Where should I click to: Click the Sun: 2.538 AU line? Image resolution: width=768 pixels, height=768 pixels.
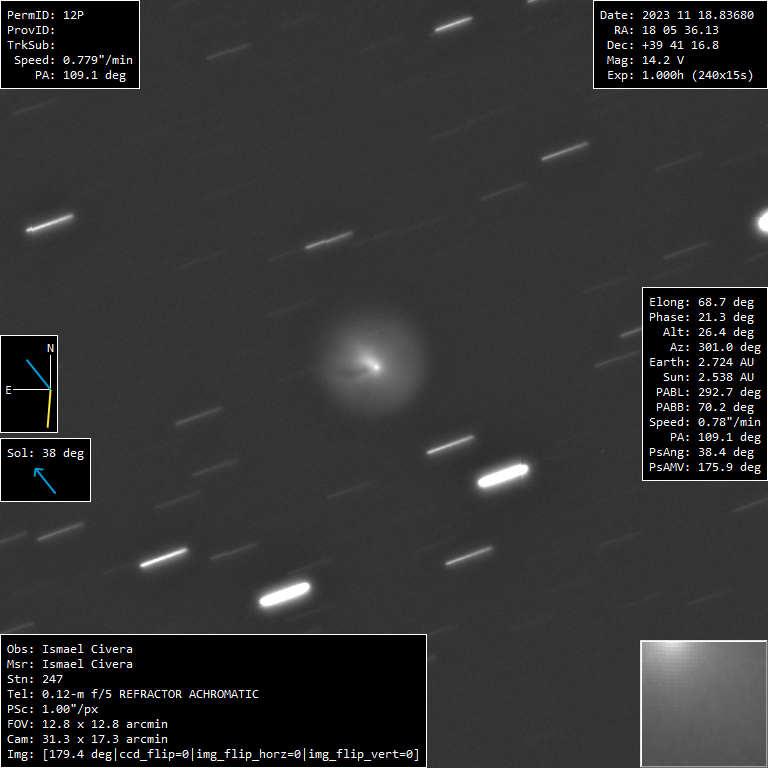708,377
